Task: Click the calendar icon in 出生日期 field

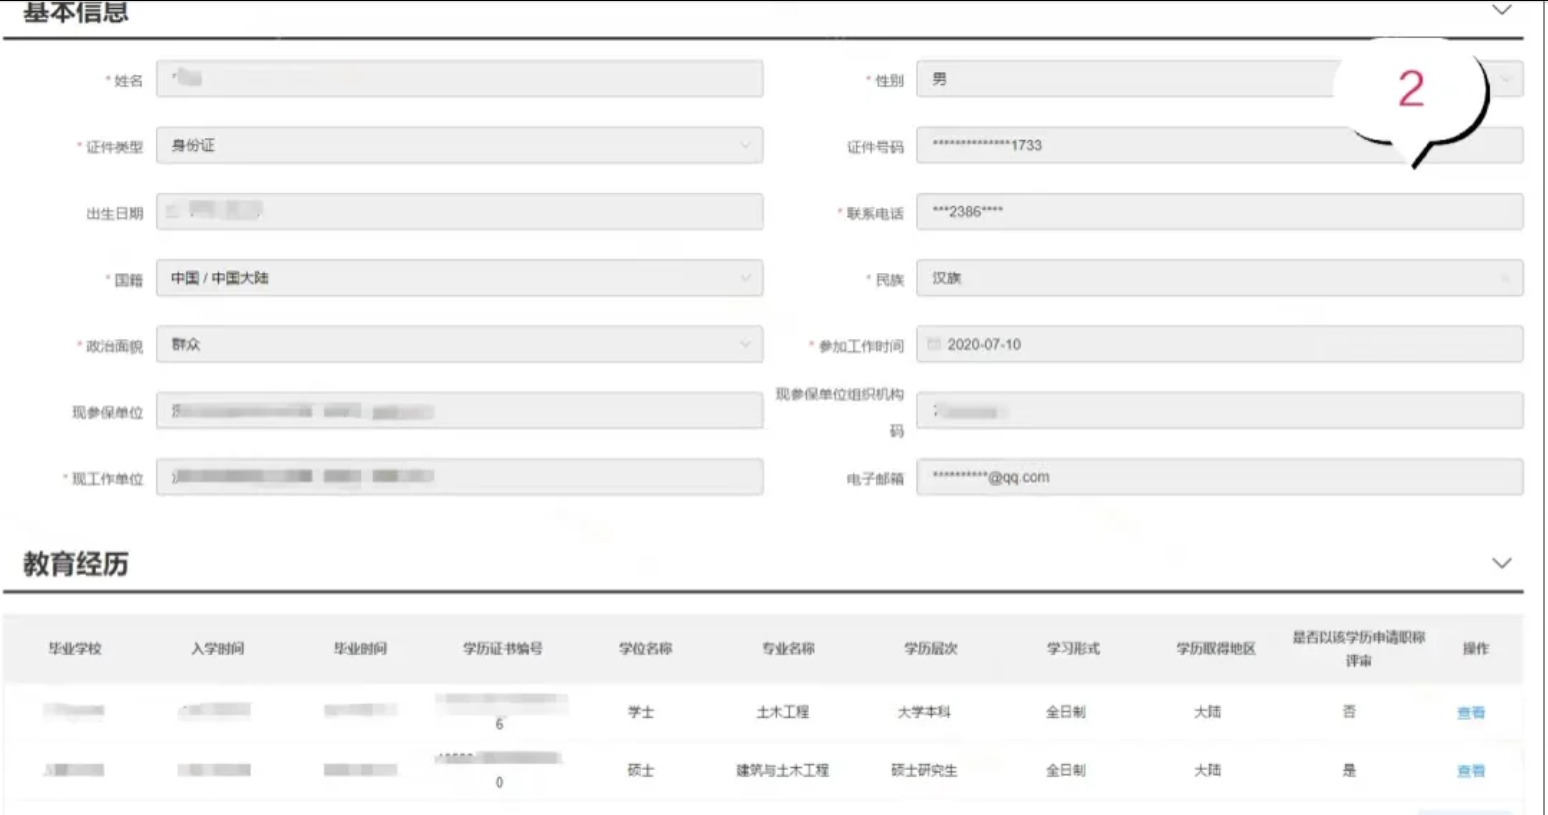Action: pos(173,211)
